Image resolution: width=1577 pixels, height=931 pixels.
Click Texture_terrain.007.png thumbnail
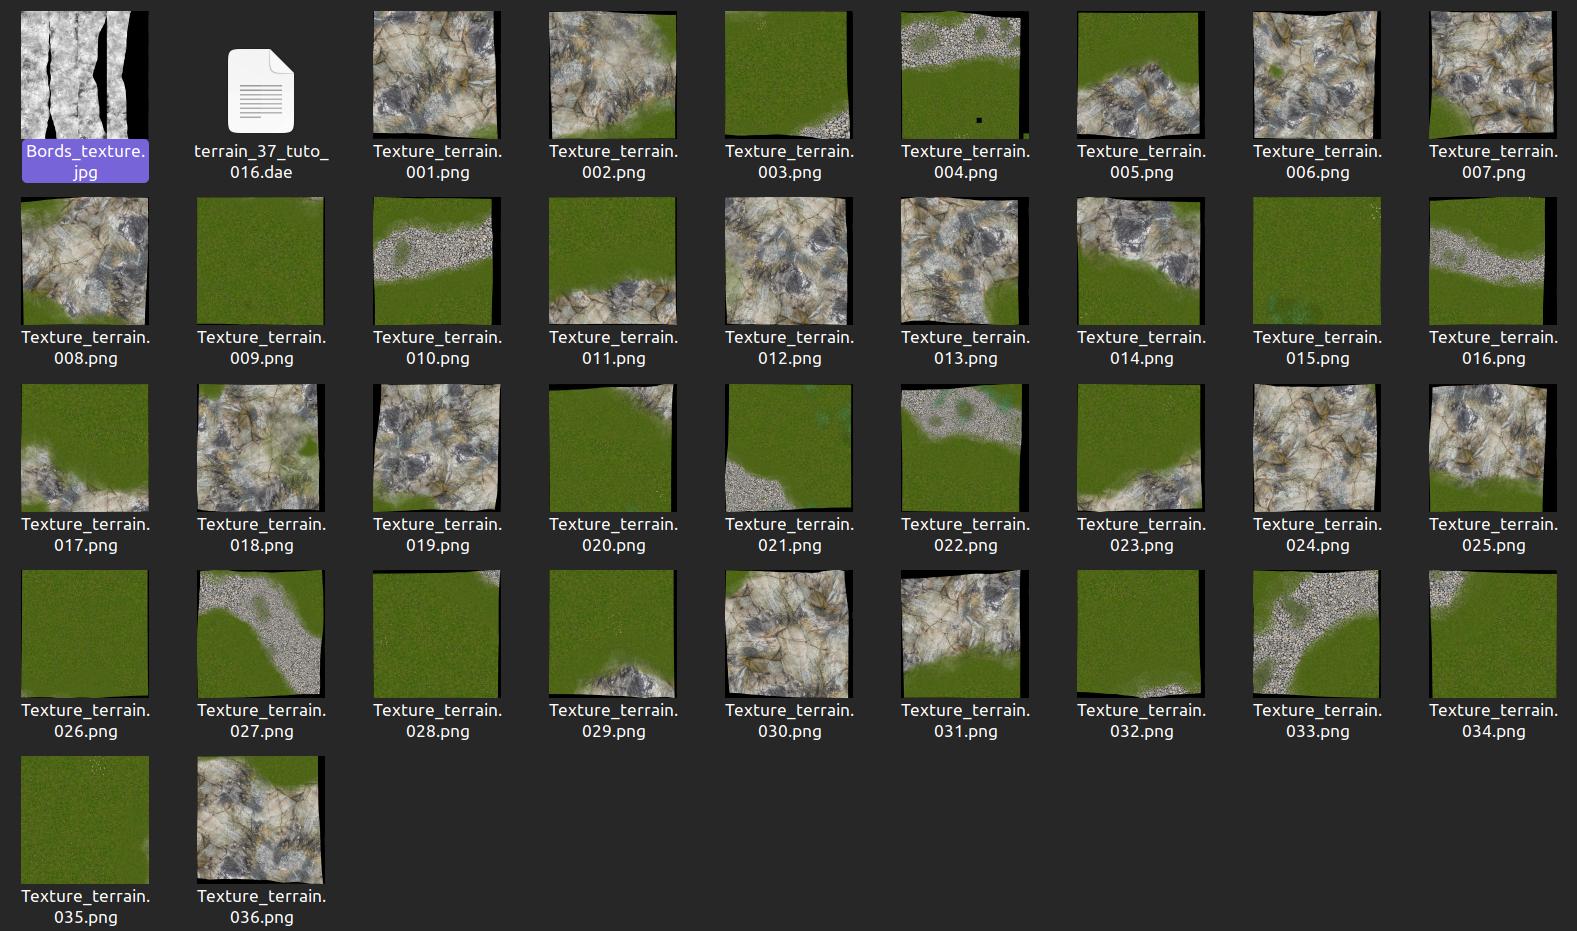pyautogui.click(x=1493, y=75)
